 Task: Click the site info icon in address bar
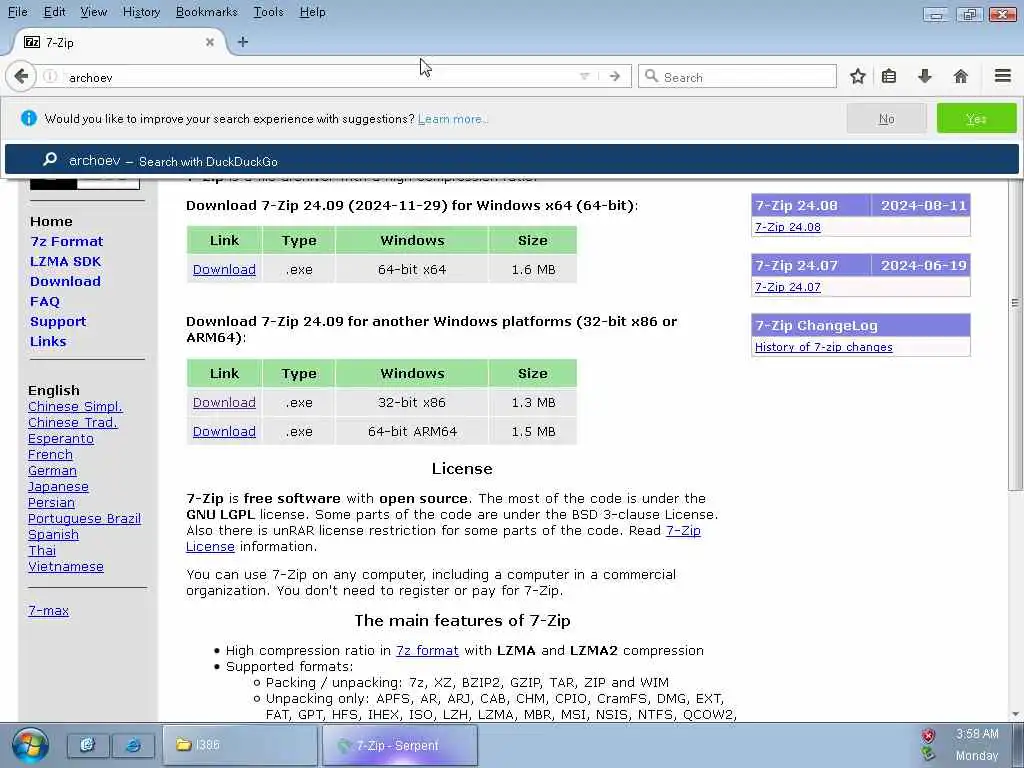coord(50,76)
